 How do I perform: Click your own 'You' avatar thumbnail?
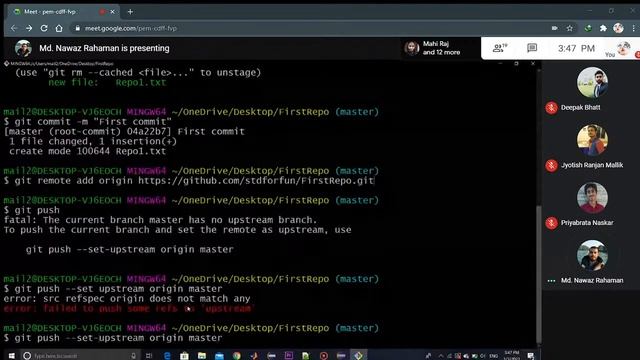pyautogui.click(x=623, y=49)
